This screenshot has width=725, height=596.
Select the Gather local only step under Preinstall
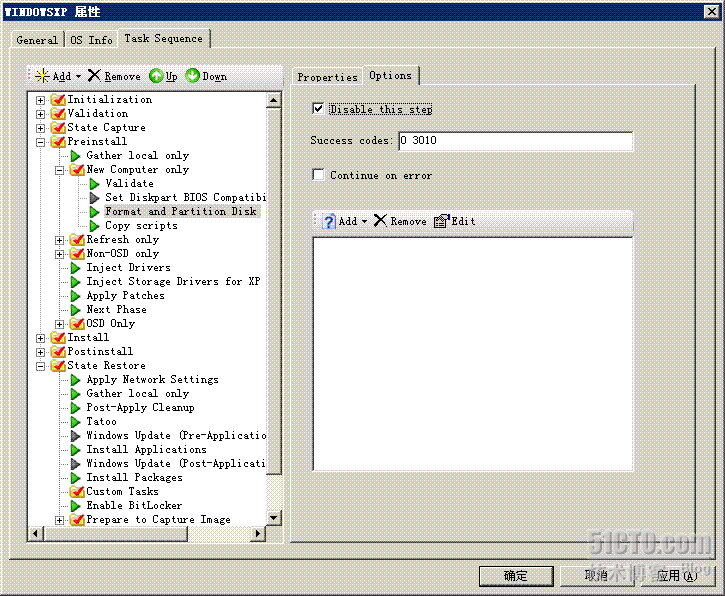137,156
